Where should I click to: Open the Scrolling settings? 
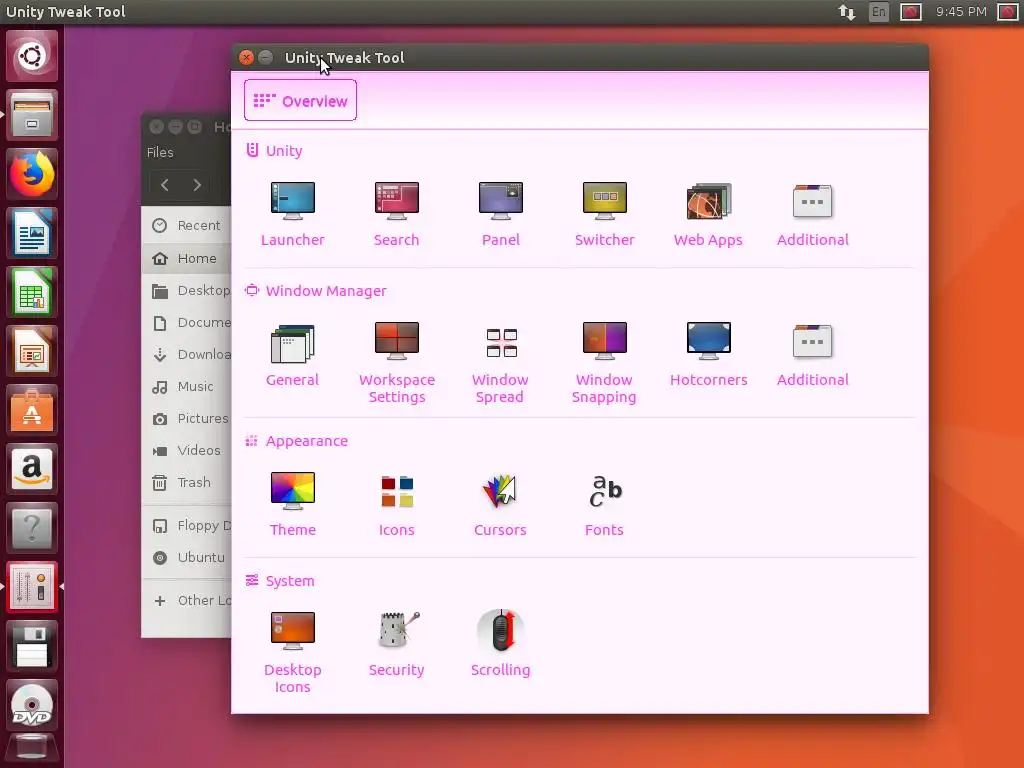tap(501, 644)
